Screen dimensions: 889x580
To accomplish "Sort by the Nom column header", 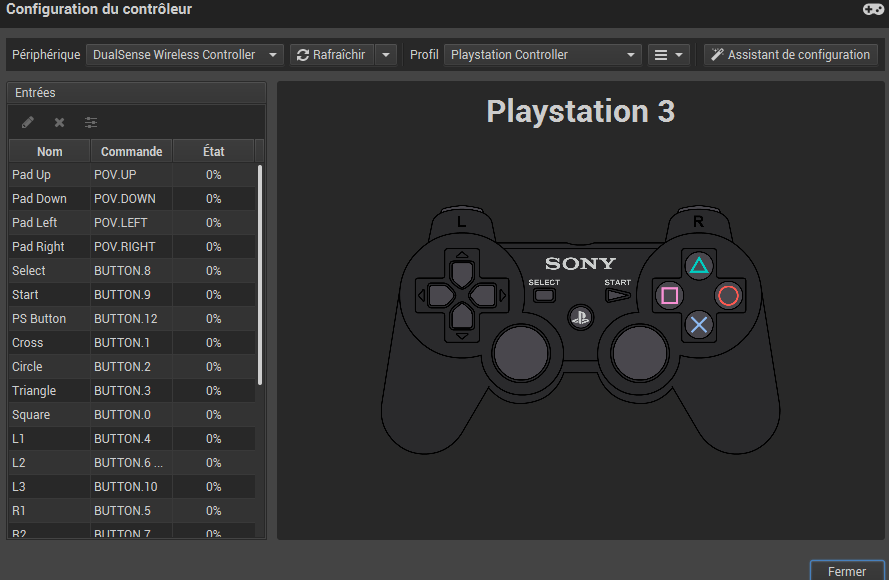I will 50,151.
